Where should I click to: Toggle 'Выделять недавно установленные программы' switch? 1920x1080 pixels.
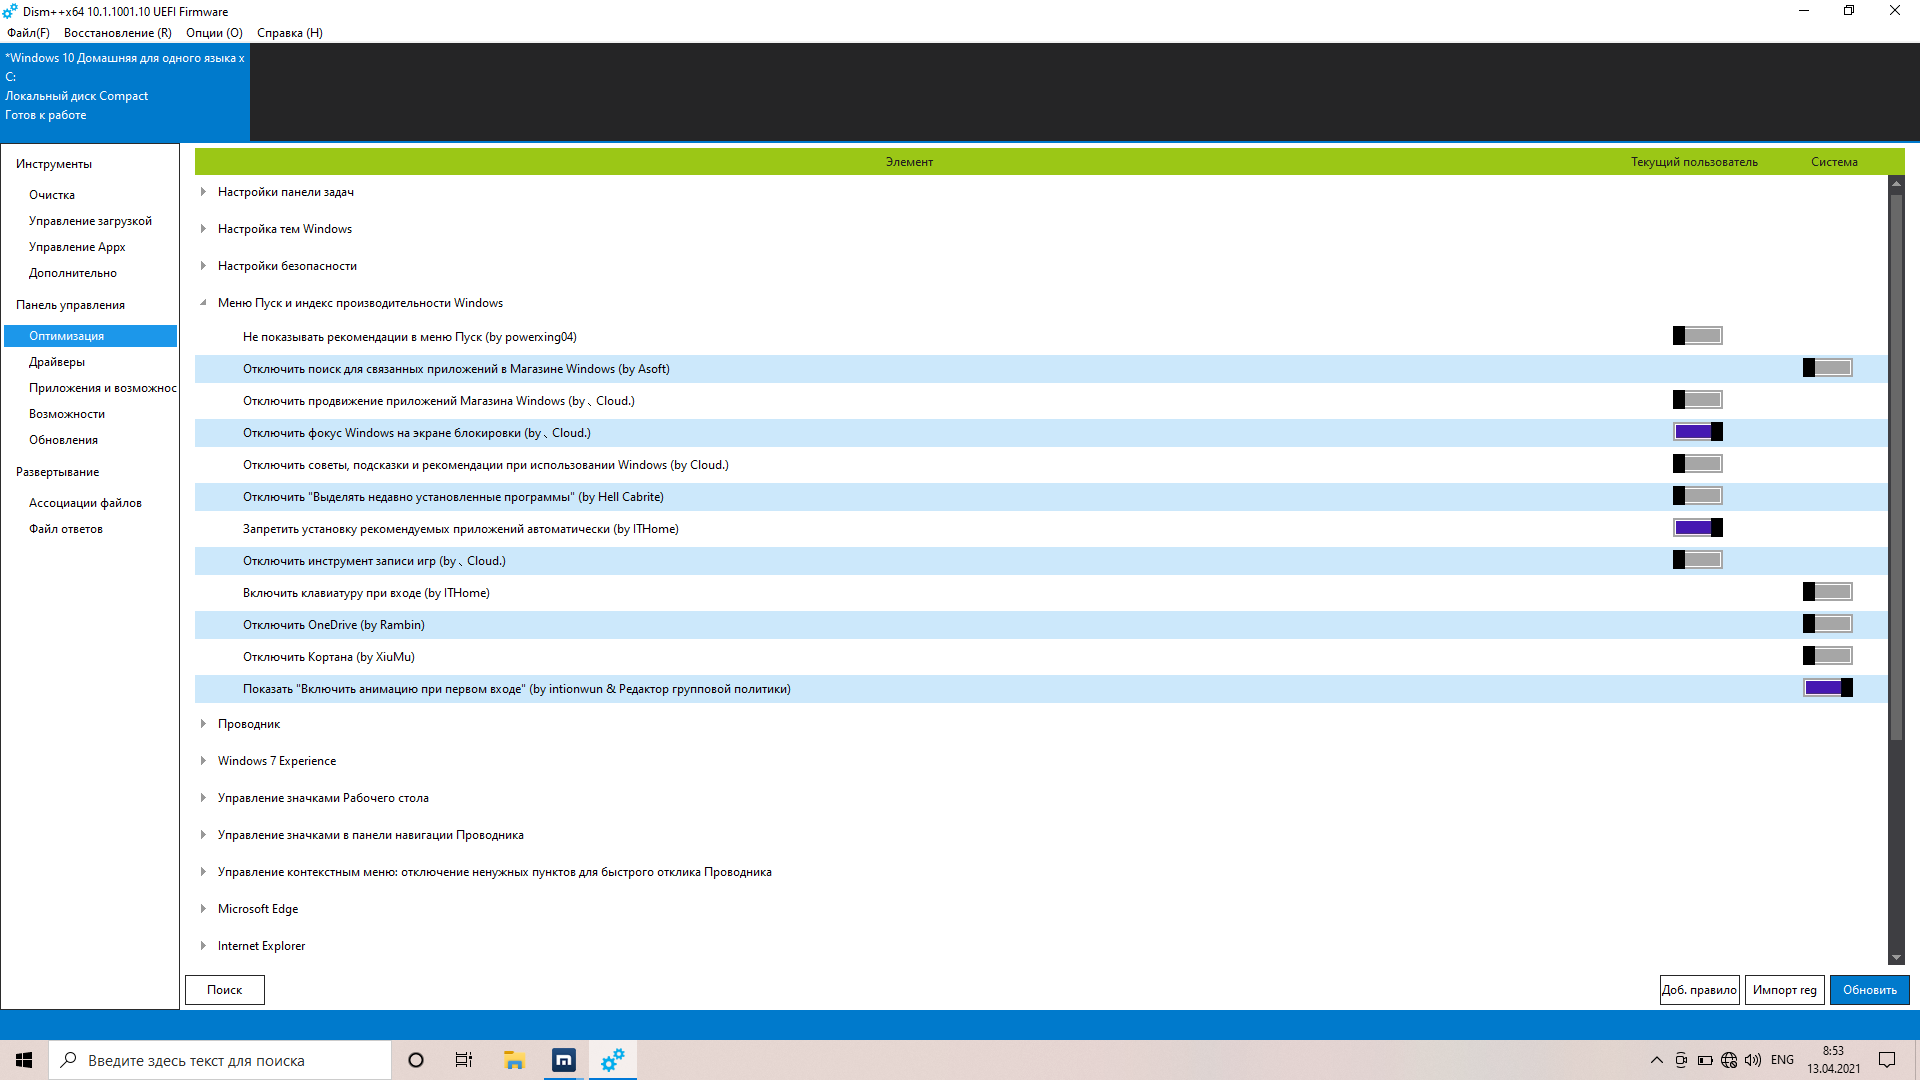point(1698,496)
